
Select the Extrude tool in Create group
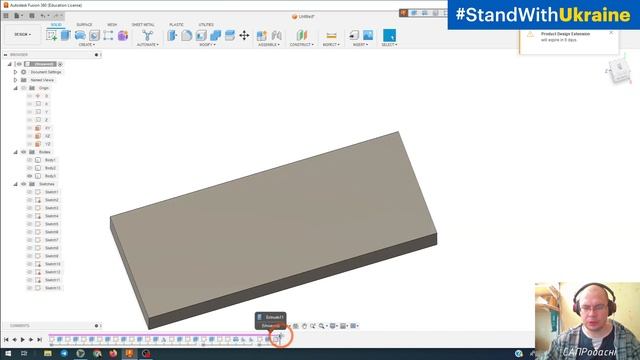click(66, 36)
